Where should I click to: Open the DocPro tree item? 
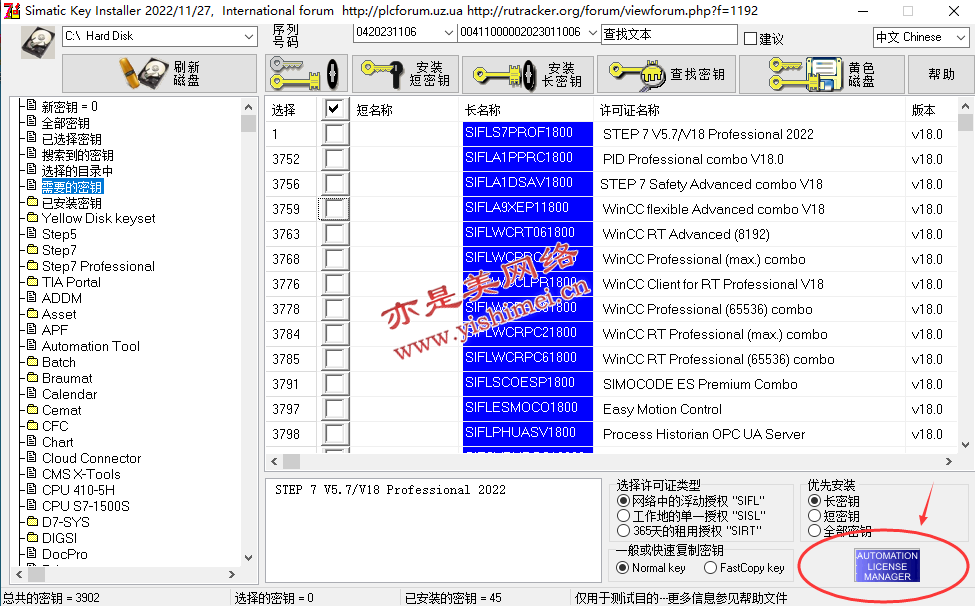coord(65,554)
